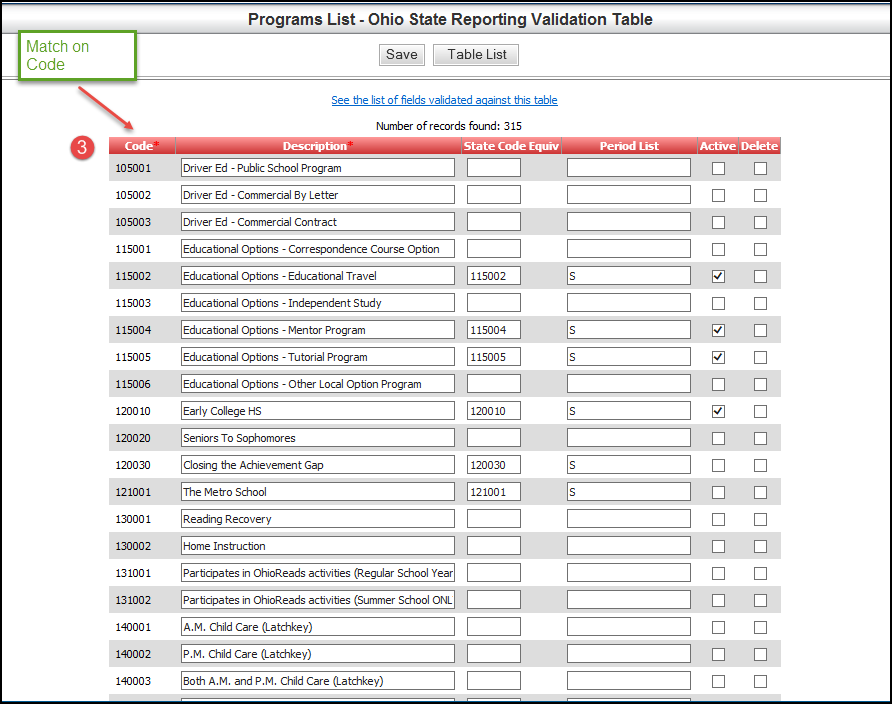Click the Match on Code callout box

(x=77, y=56)
